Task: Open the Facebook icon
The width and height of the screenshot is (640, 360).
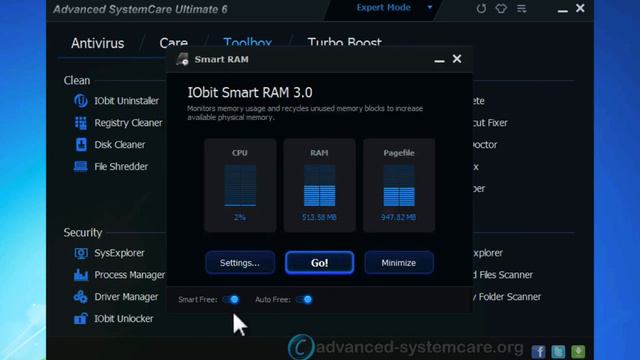Action: coord(538,351)
